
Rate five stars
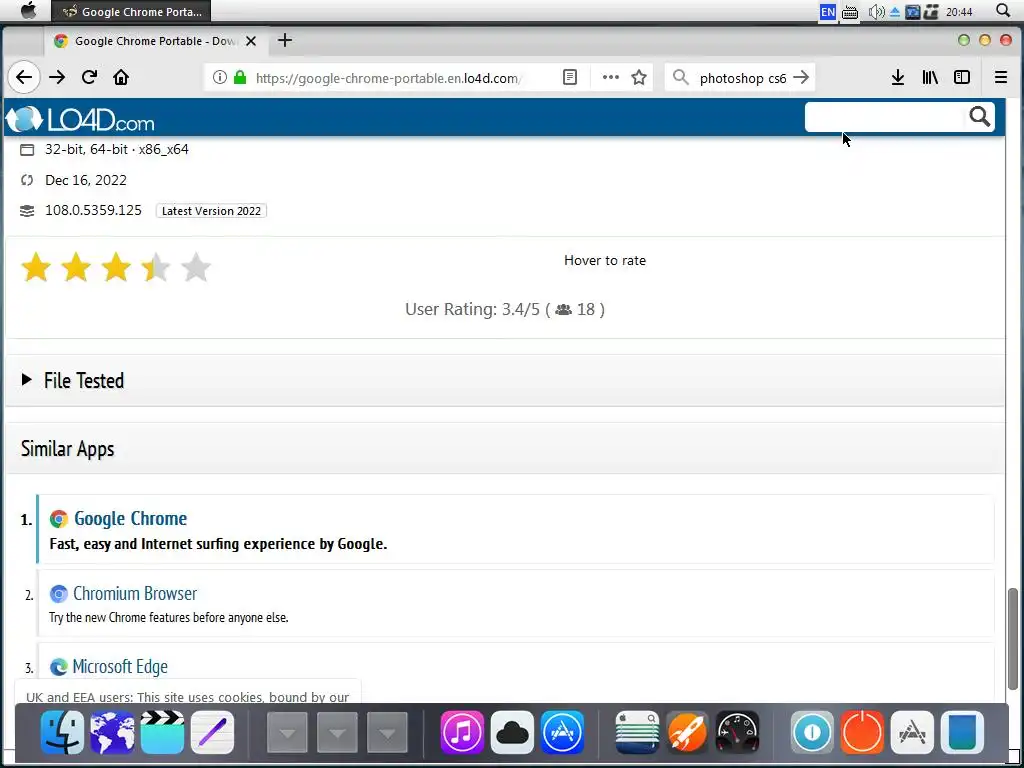[196, 268]
